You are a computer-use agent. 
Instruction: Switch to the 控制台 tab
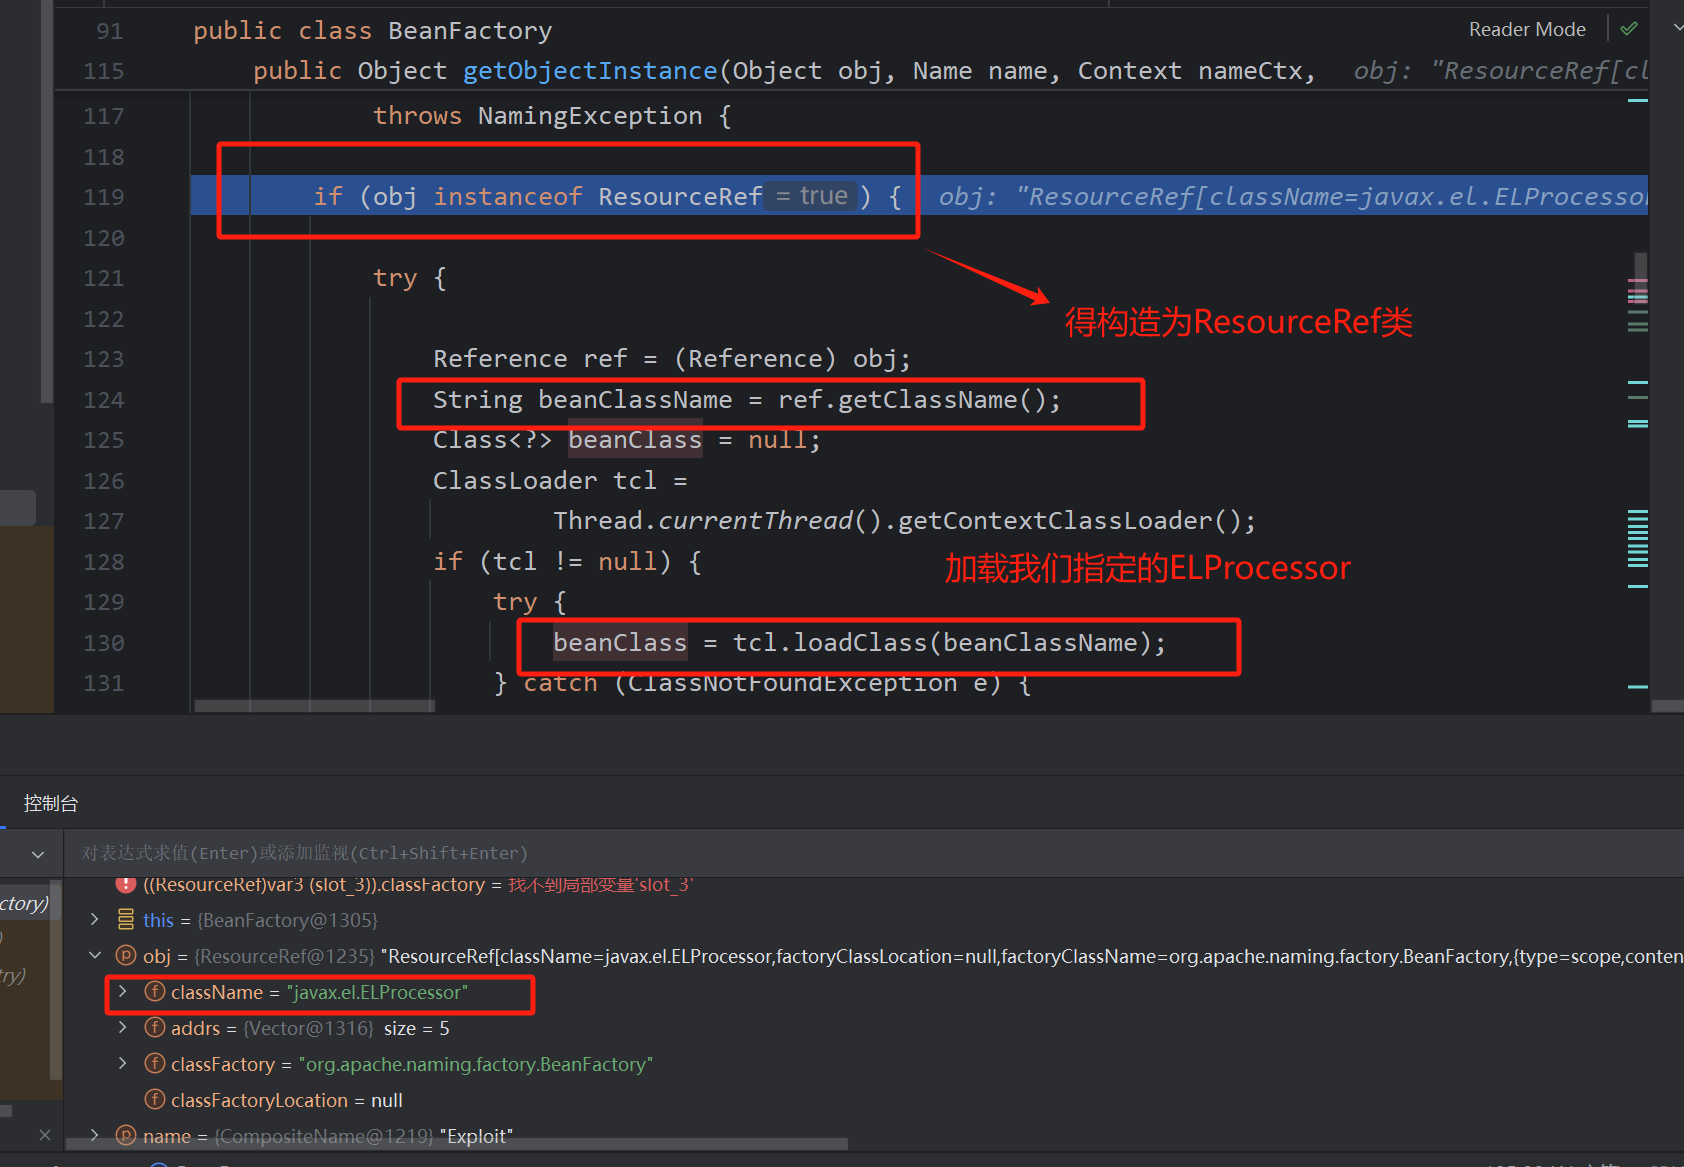click(50, 803)
